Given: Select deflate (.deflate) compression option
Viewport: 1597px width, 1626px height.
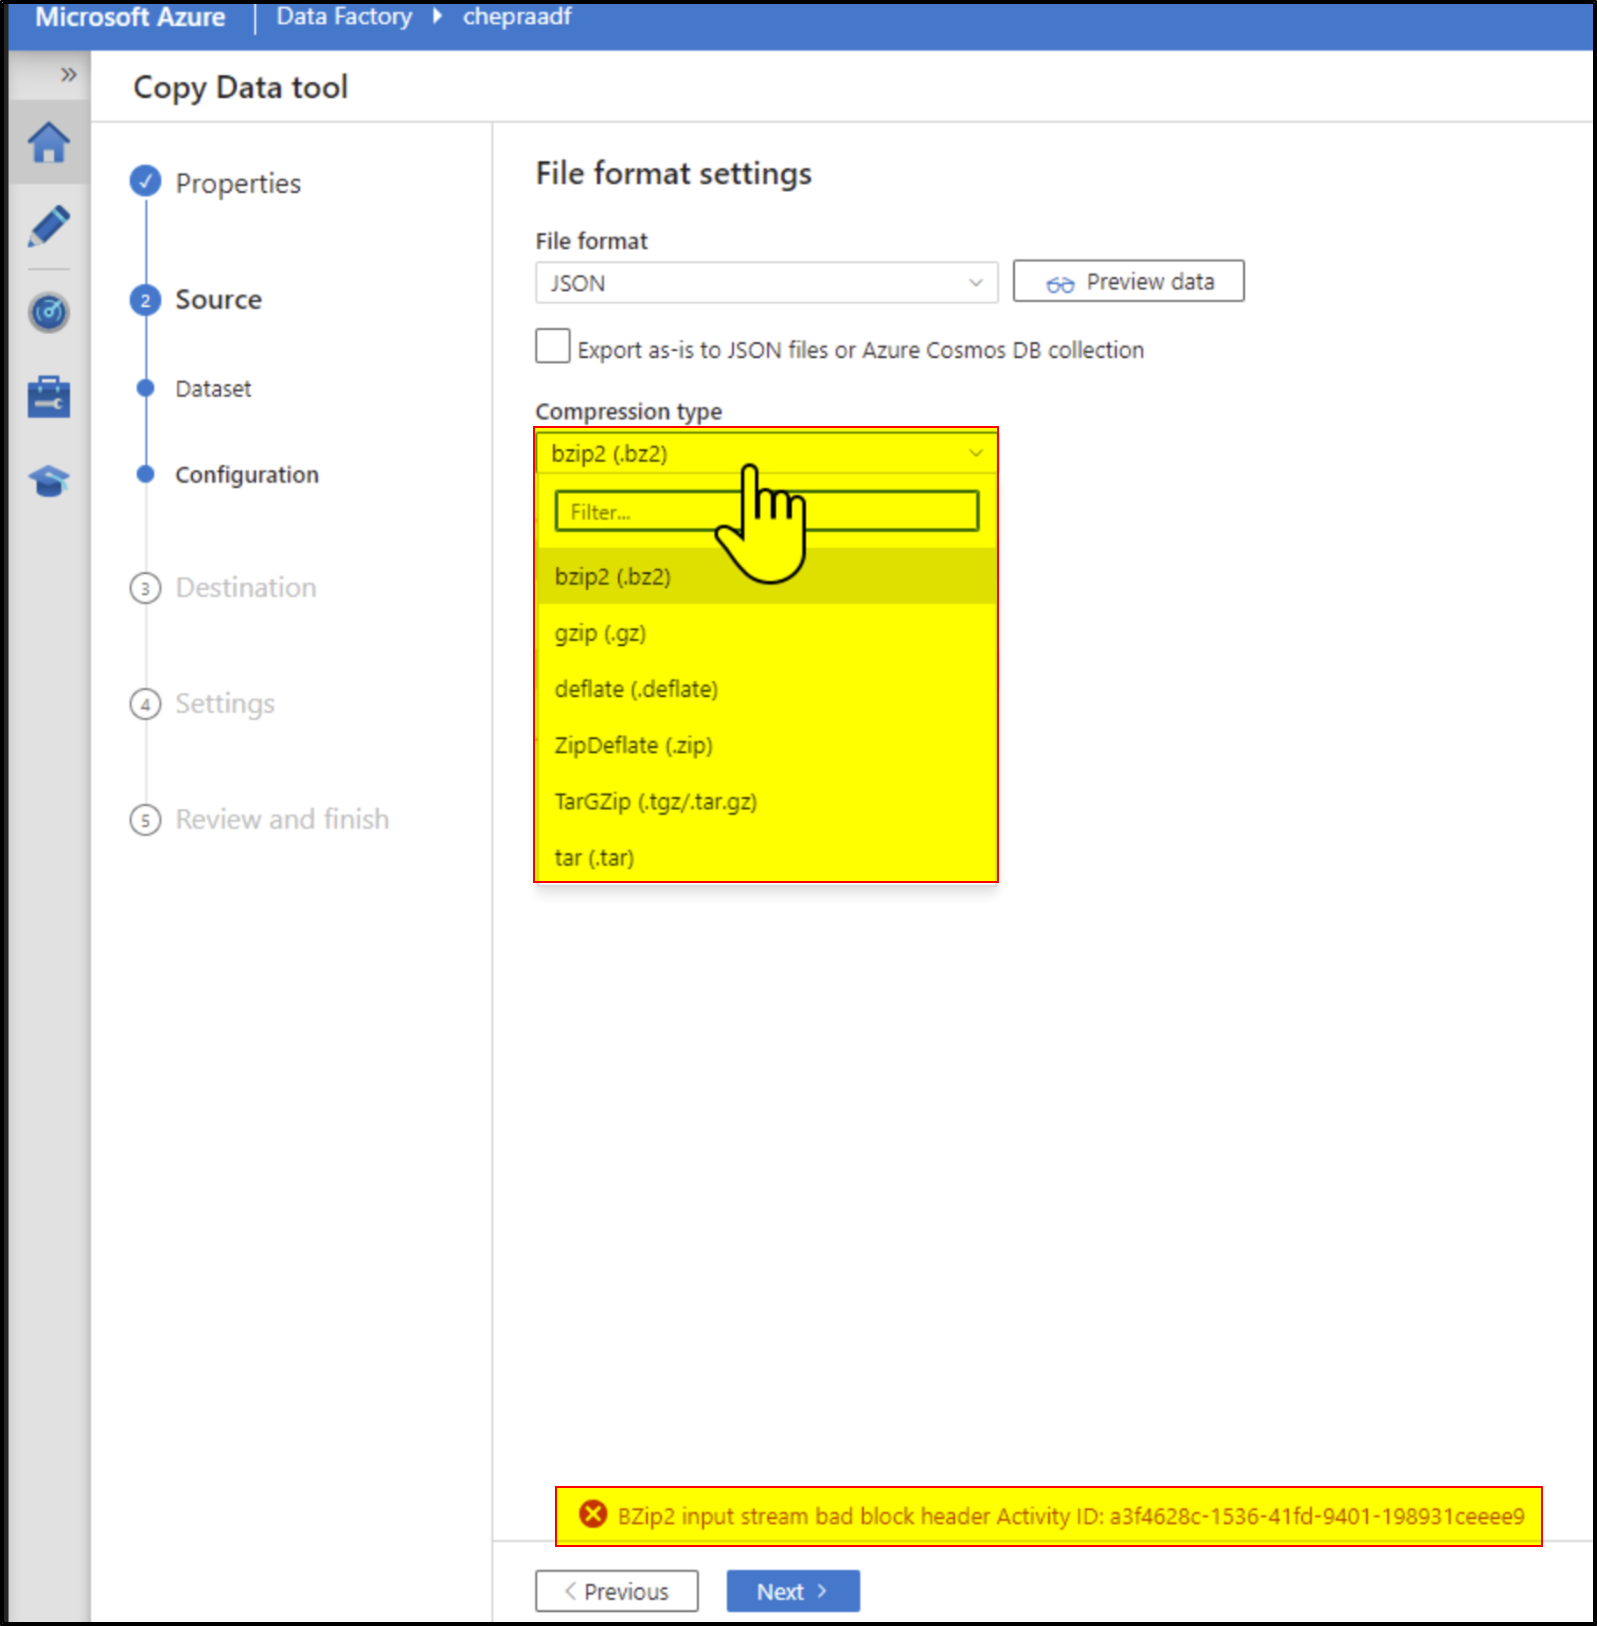Looking at the screenshot, I should pos(767,689).
